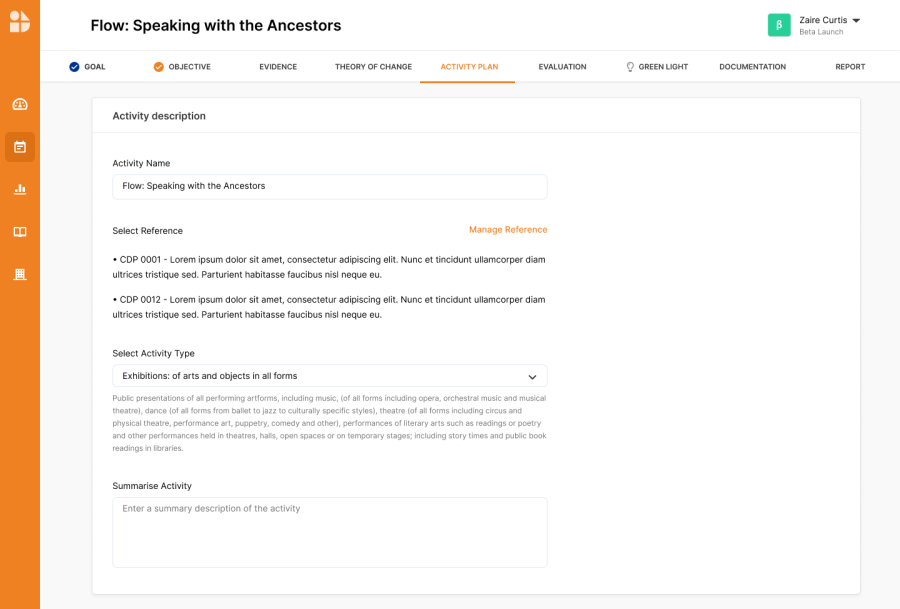This screenshot has height=609, width=900.
Task: Click the chevron on the Exhibitions dropdown
Action: pos(533,377)
